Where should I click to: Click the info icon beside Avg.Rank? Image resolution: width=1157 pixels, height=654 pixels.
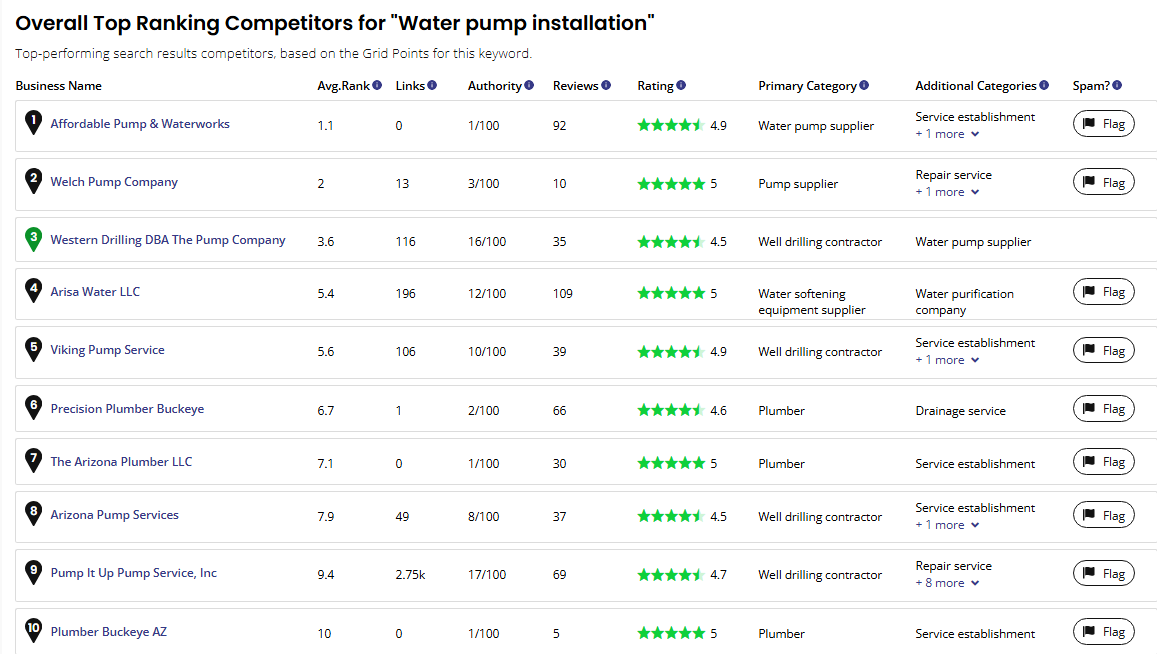click(377, 85)
